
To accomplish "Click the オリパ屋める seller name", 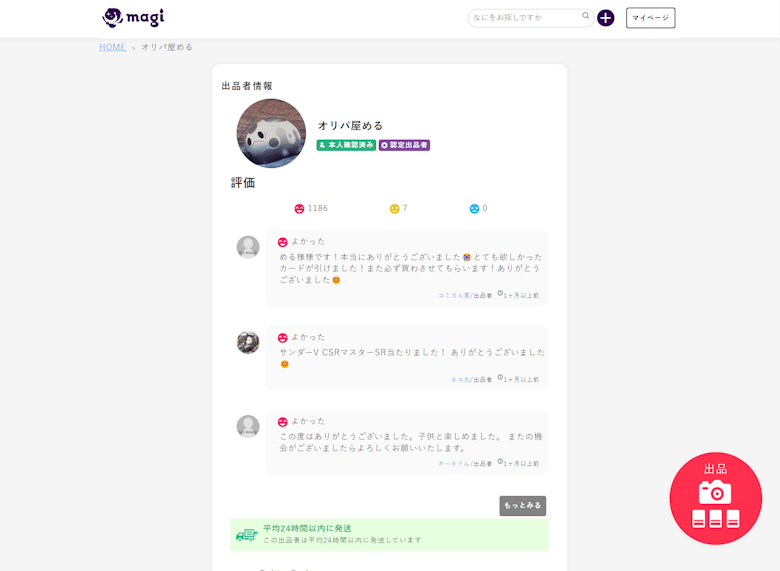I will coord(351,126).
